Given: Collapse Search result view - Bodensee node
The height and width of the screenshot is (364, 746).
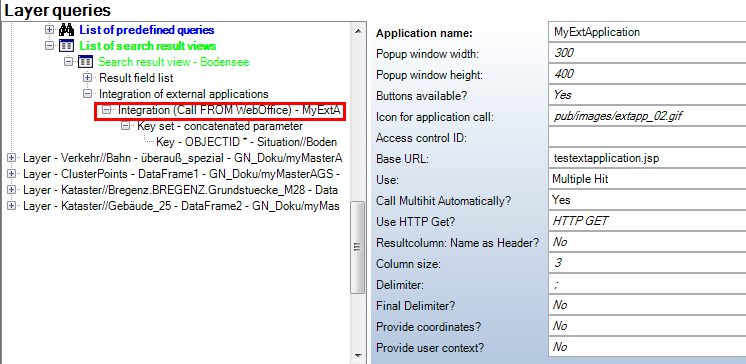Looking at the screenshot, I should [68, 62].
